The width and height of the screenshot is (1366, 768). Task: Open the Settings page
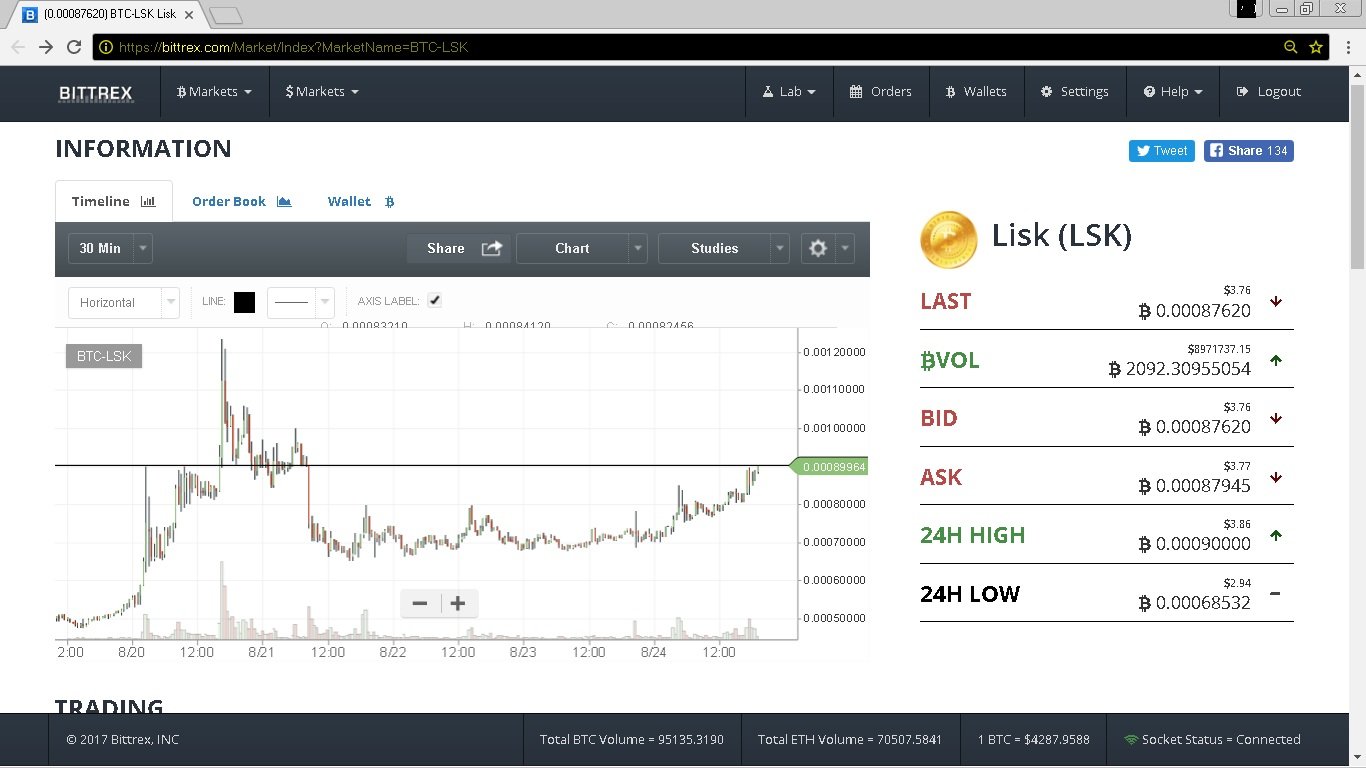(1075, 92)
